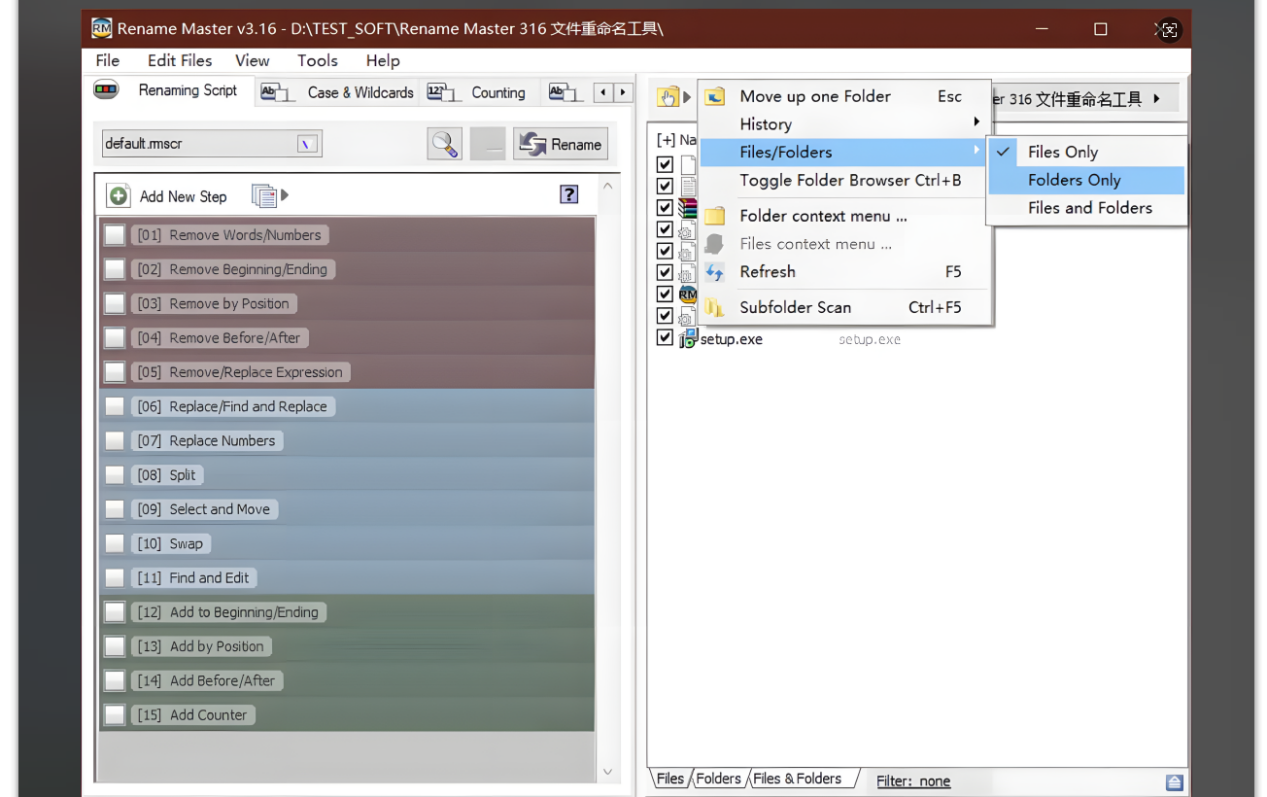Viewport: 1267px width, 797px height.
Task: Click the Subfolder Scan folders icon
Action: (714, 308)
